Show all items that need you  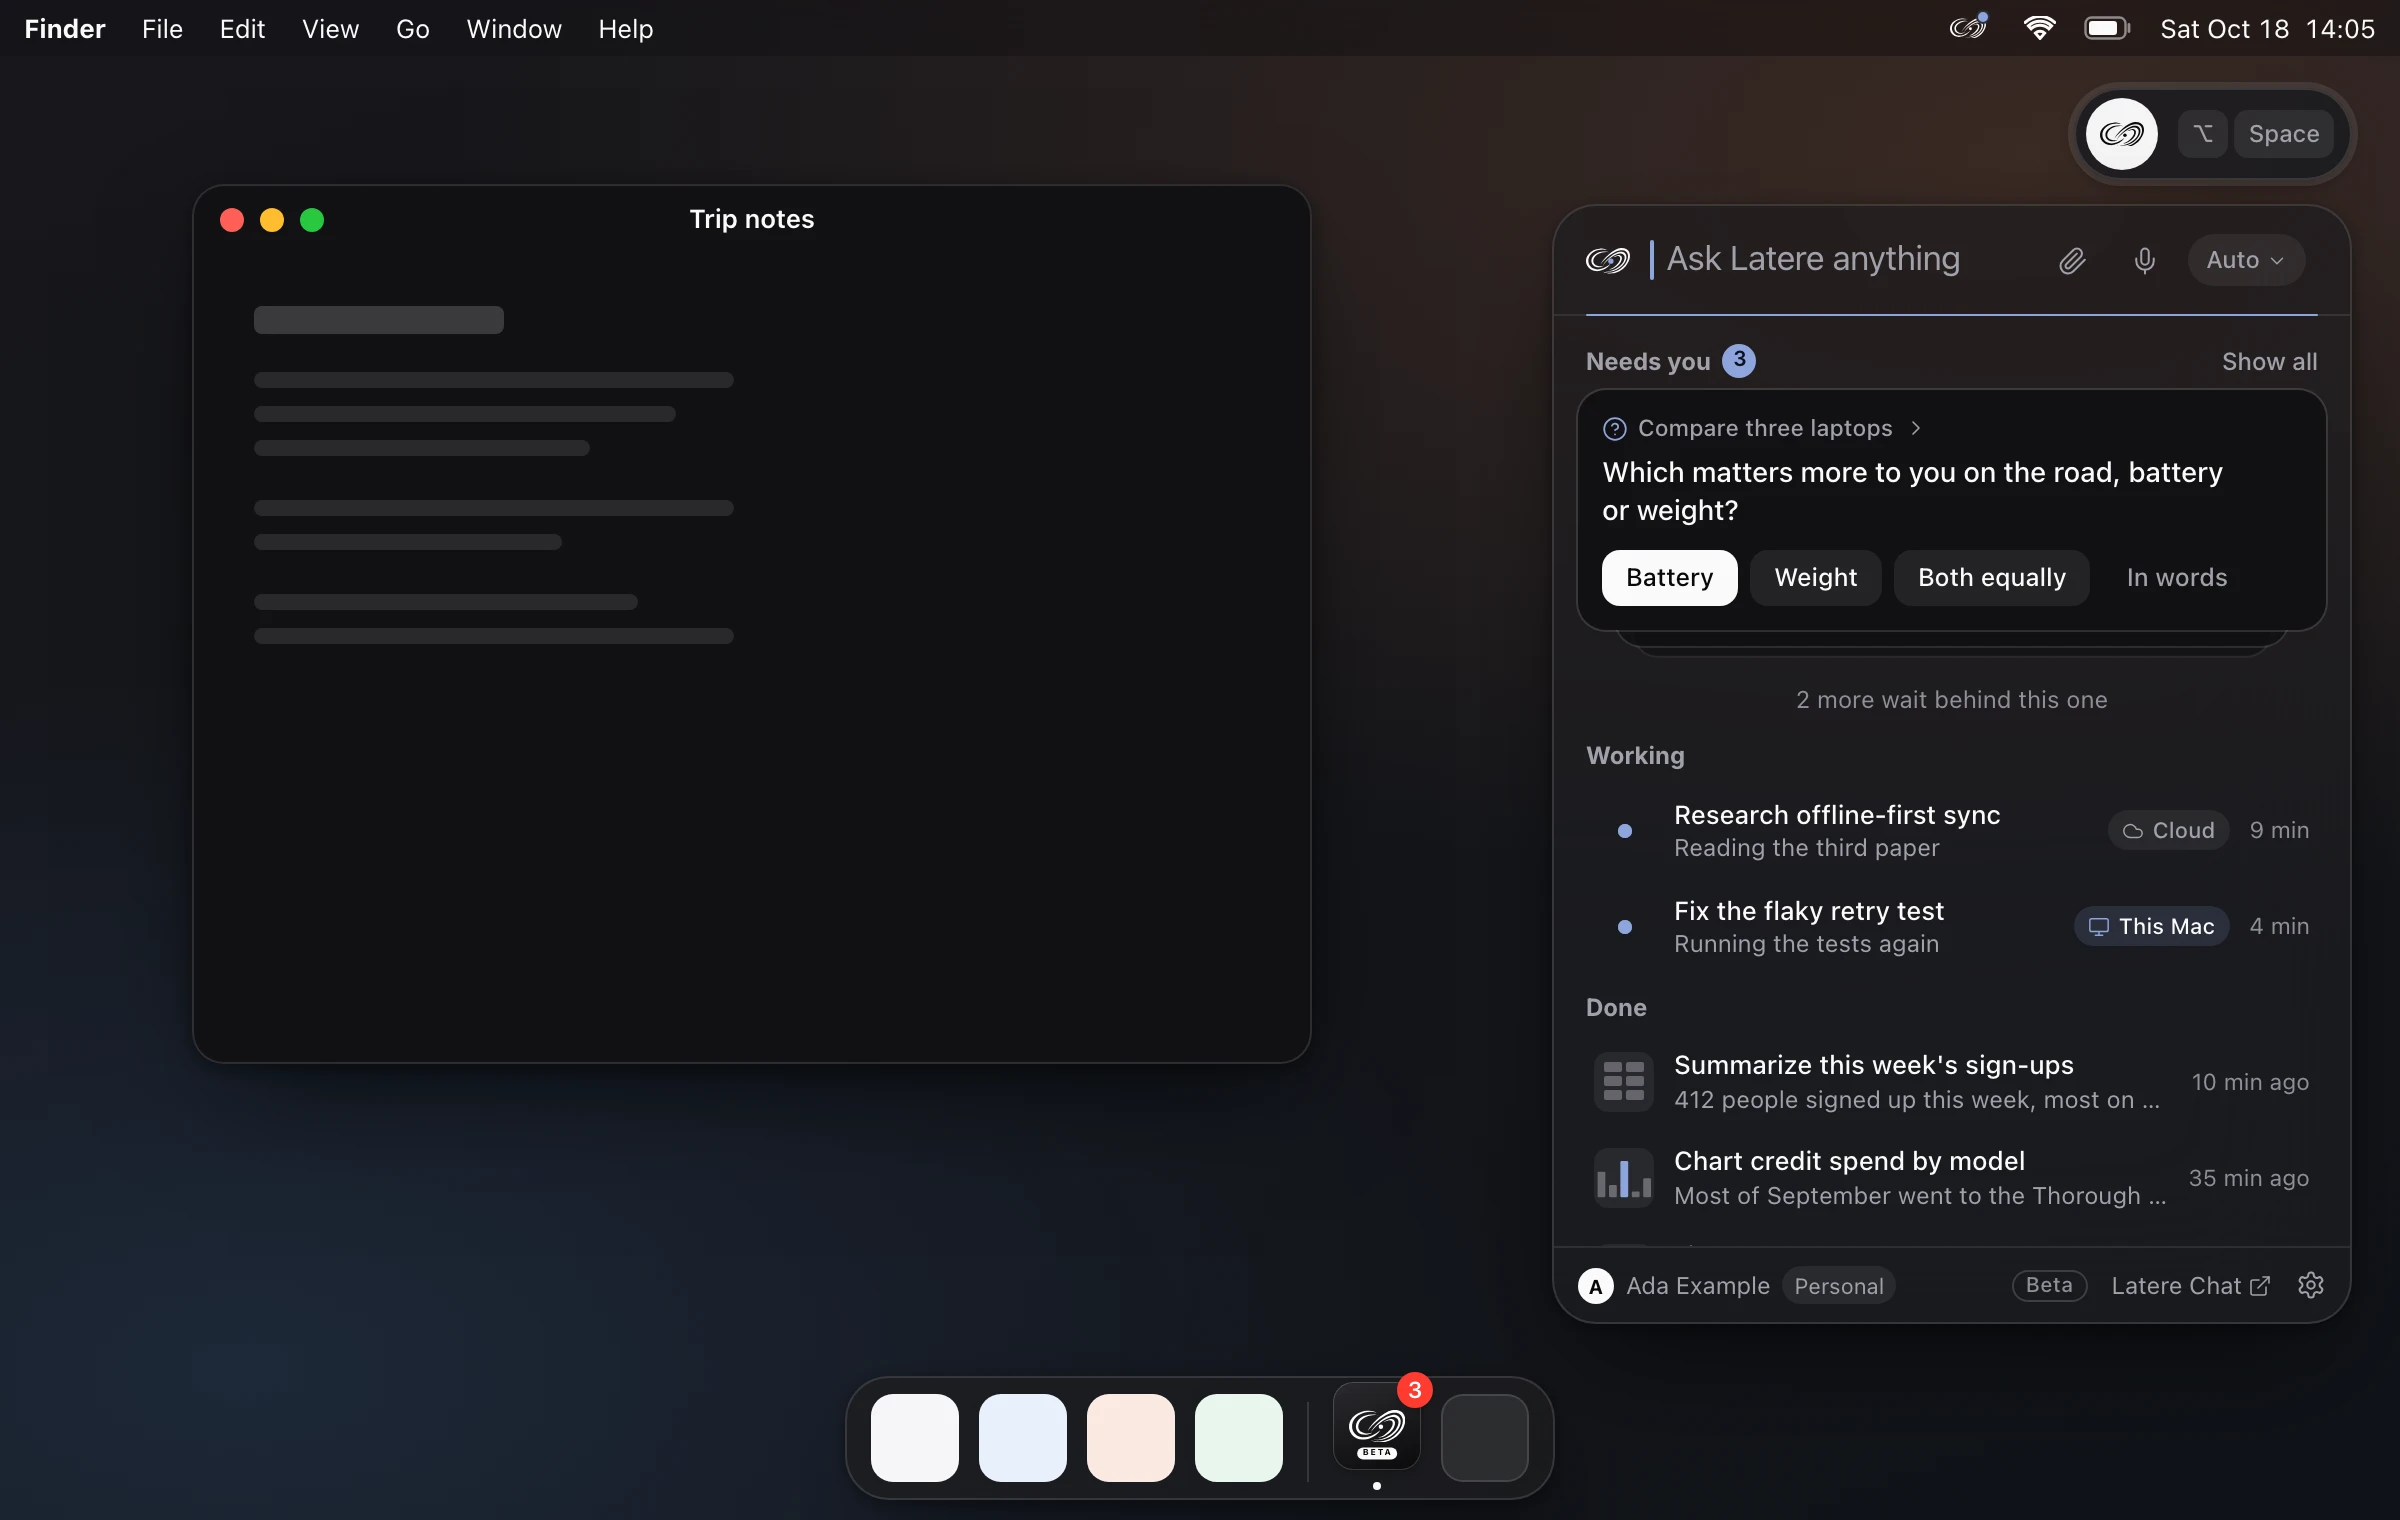pyautogui.click(x=2269, y=362)
